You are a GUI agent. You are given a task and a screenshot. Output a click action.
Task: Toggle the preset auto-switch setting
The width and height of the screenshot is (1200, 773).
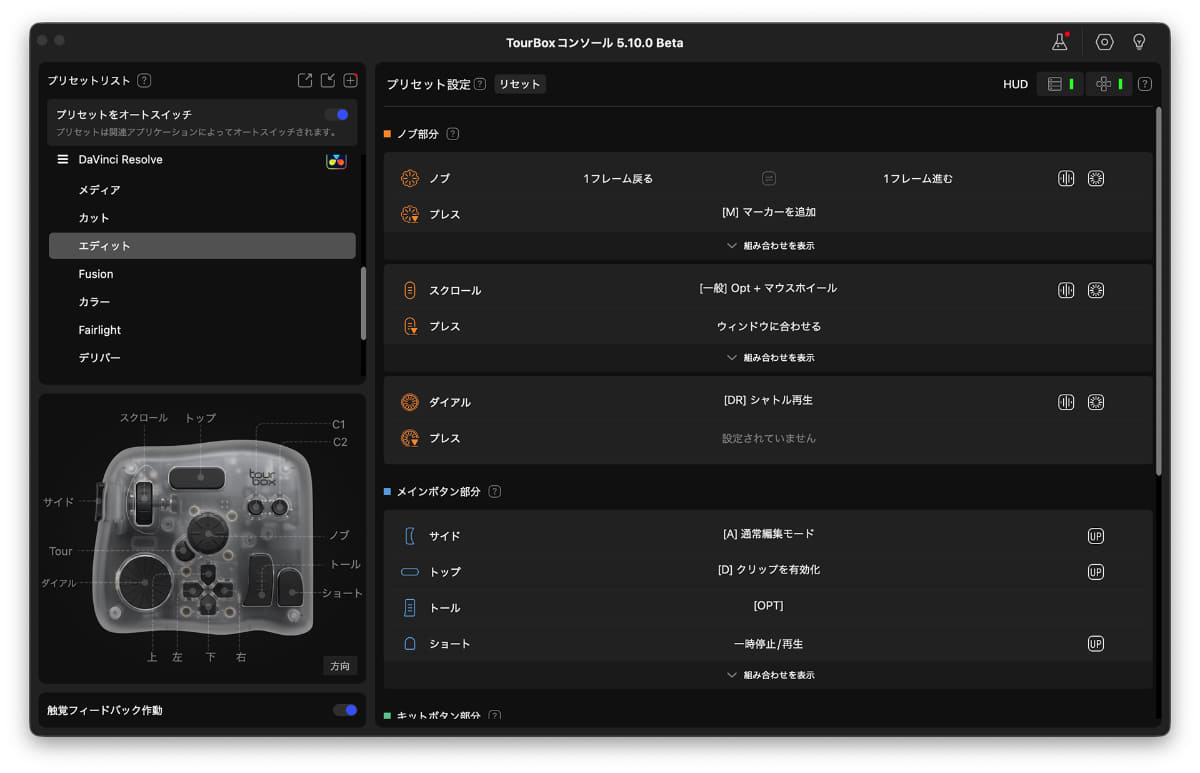(337, 114)
